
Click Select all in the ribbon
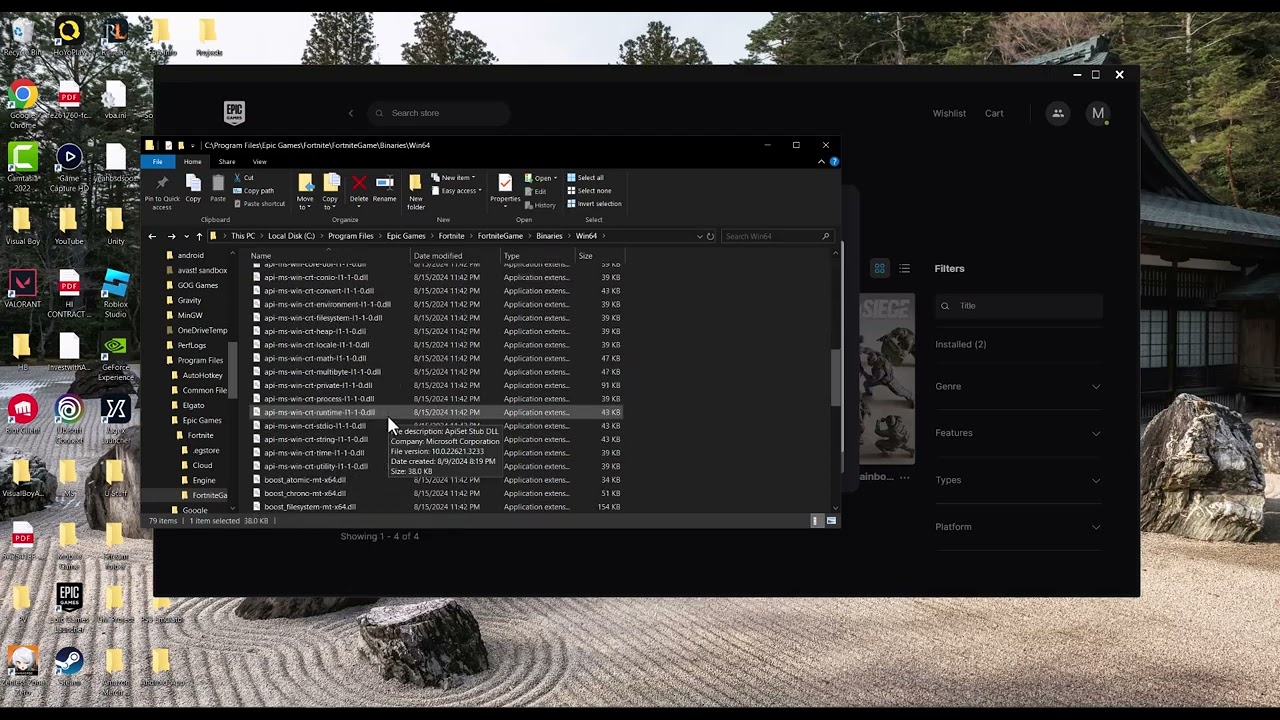(585, 178)
